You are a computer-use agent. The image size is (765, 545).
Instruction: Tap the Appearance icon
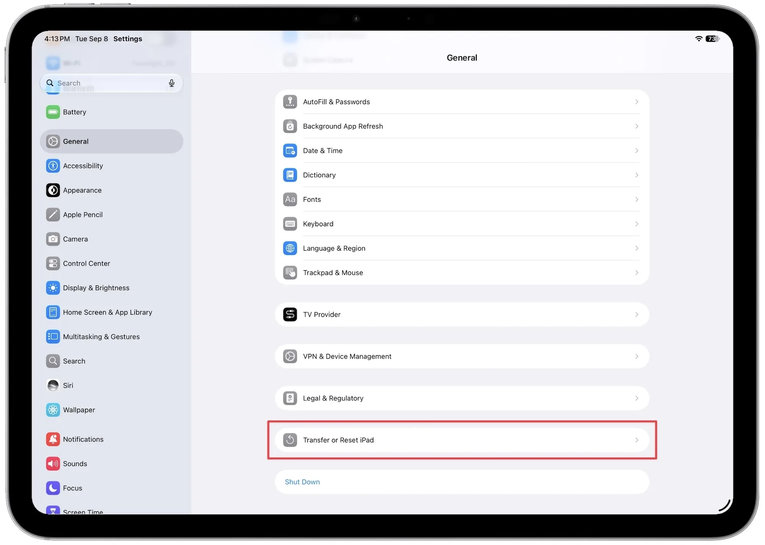click(53, 190)
